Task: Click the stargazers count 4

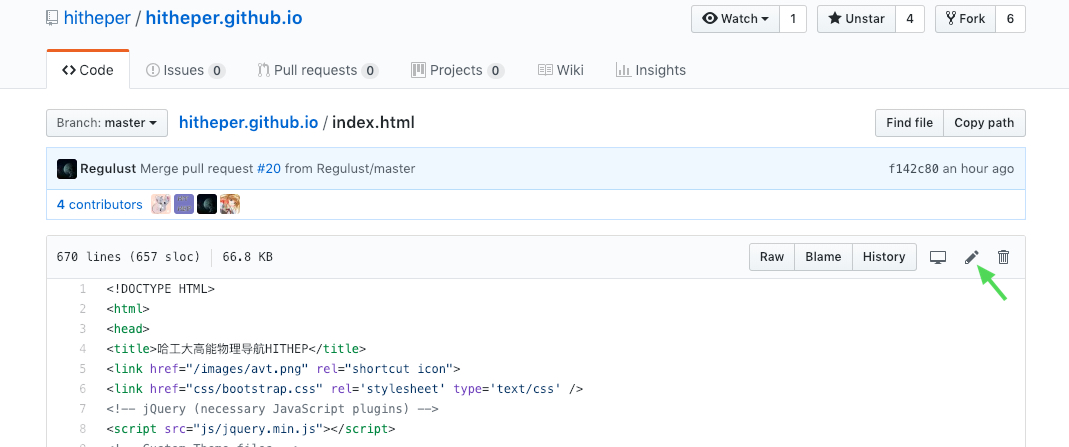Action: pyautogui.click(x=910, y=19)
